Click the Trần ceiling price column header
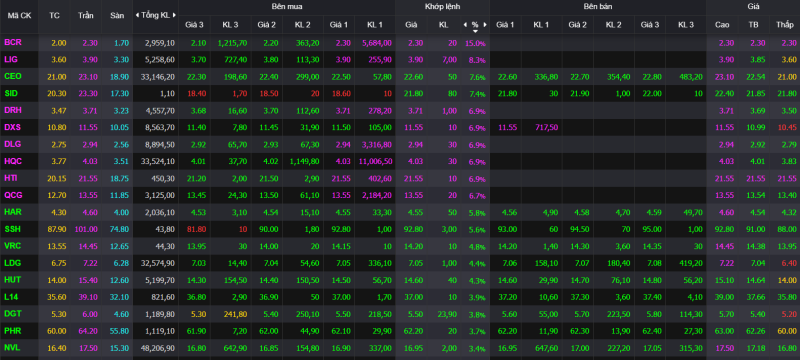Image resolution: width=800 pixels, height=360 pixels. (85, 15)
